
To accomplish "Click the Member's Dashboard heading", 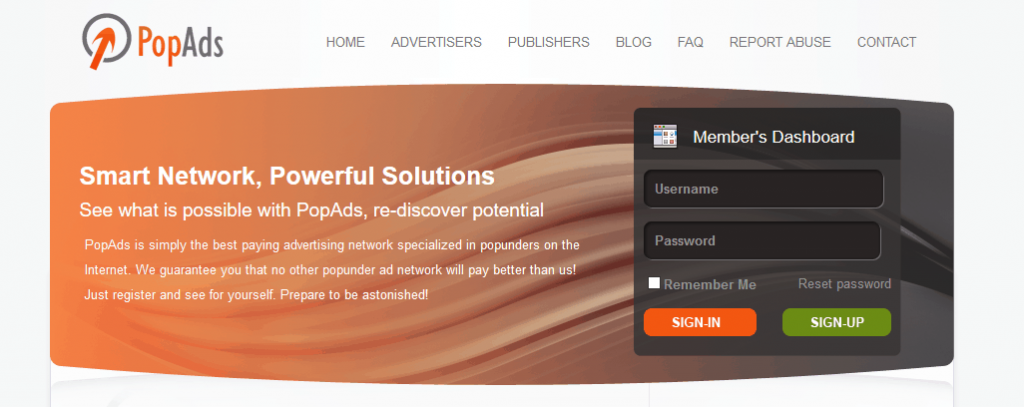I will point(773,137).
